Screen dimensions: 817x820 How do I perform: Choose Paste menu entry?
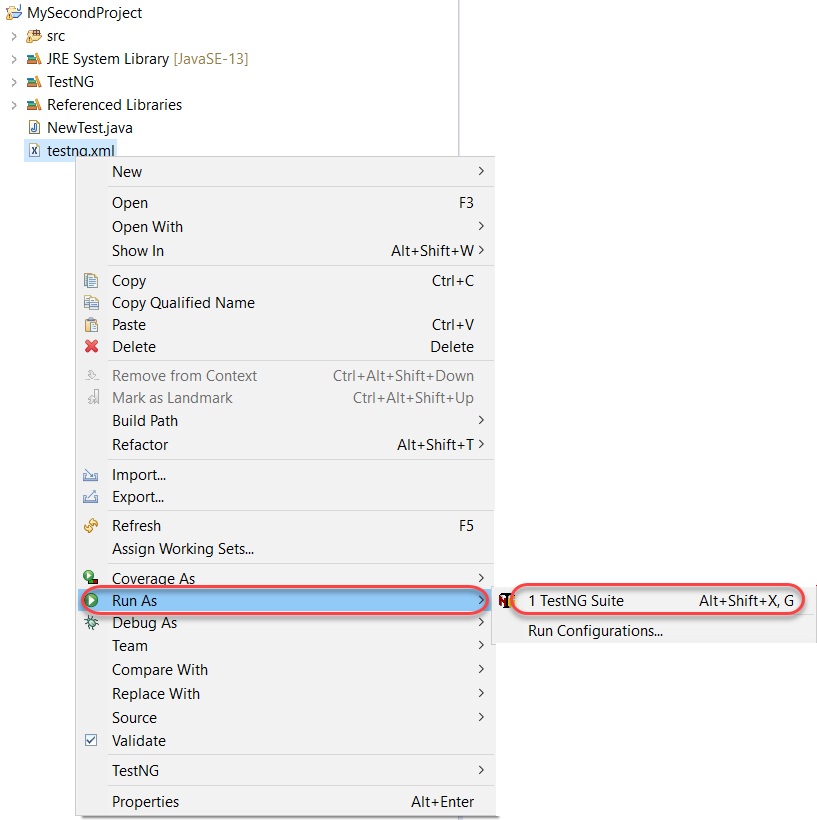point(286,325)
